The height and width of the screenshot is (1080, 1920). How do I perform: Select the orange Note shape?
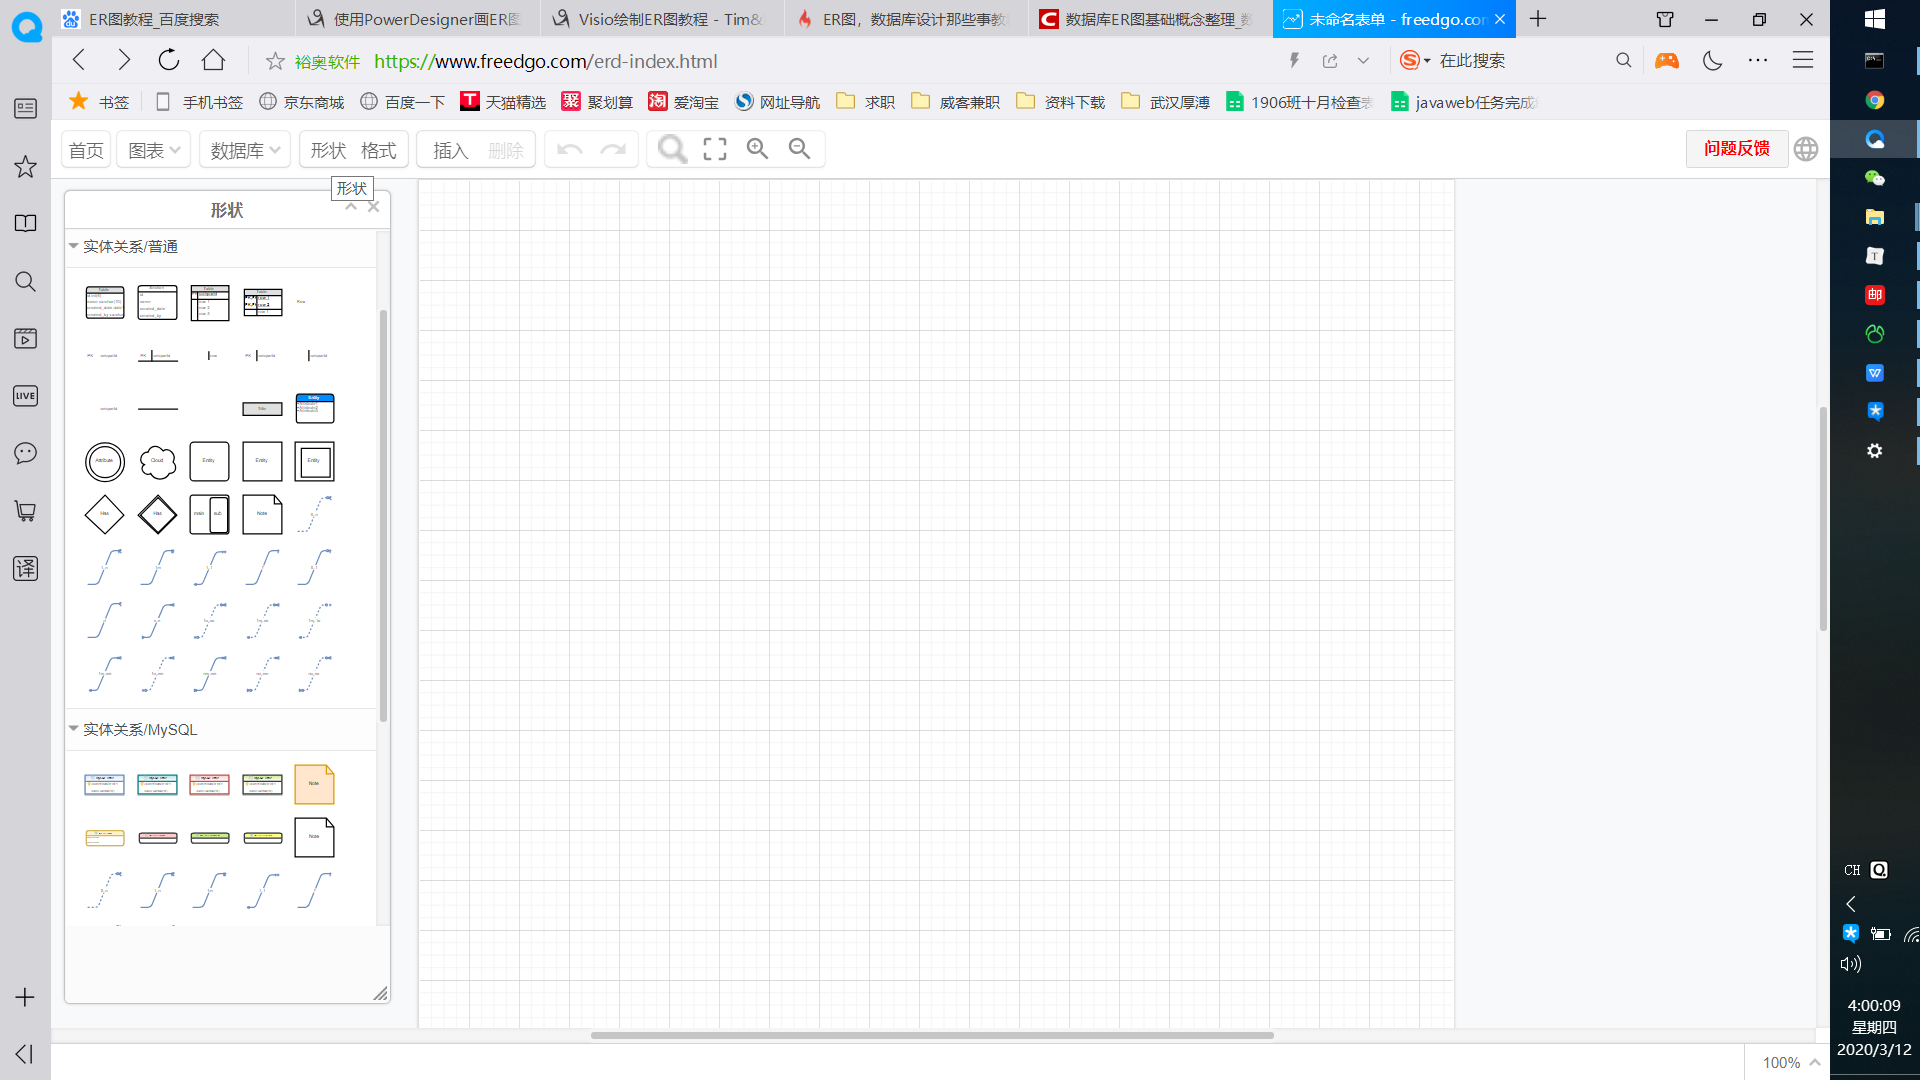[x=314, y=784]
